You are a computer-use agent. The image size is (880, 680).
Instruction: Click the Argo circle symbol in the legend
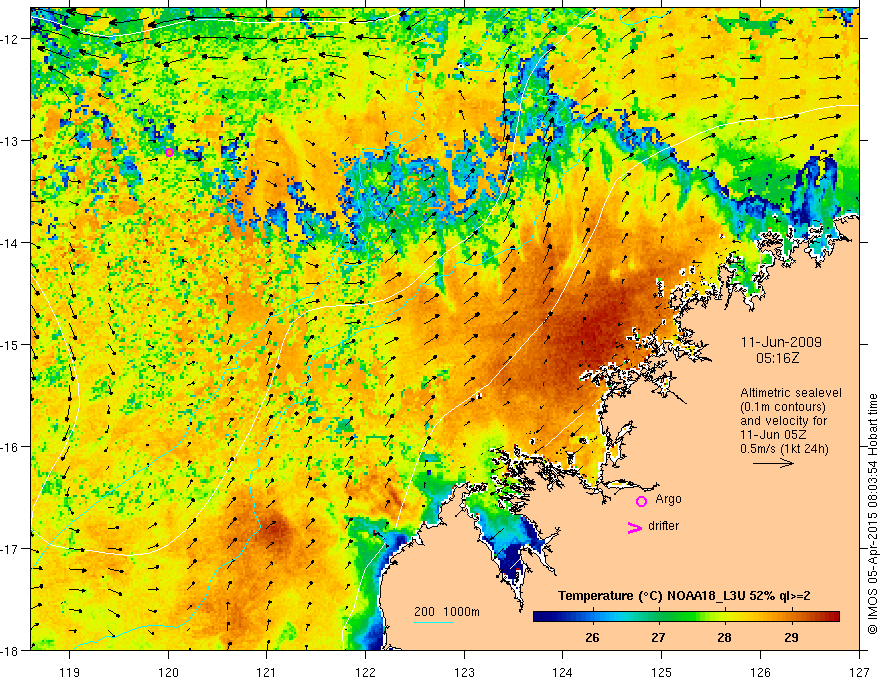(x=641, y=501)
